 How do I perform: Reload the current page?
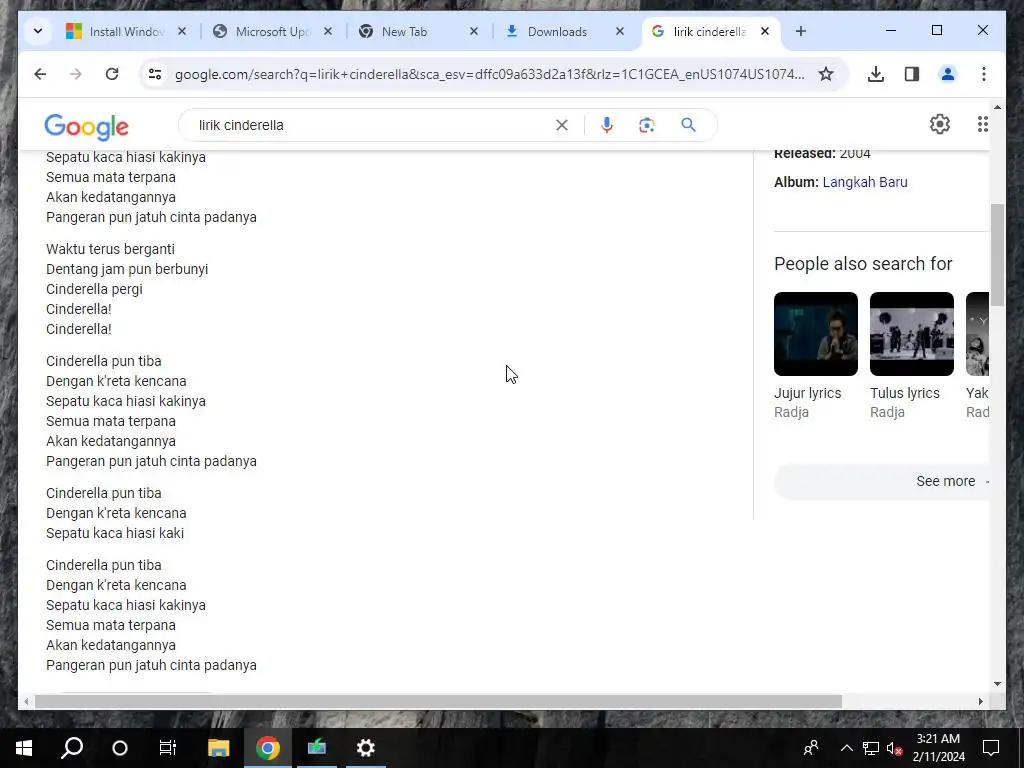[x=112, y=74]
